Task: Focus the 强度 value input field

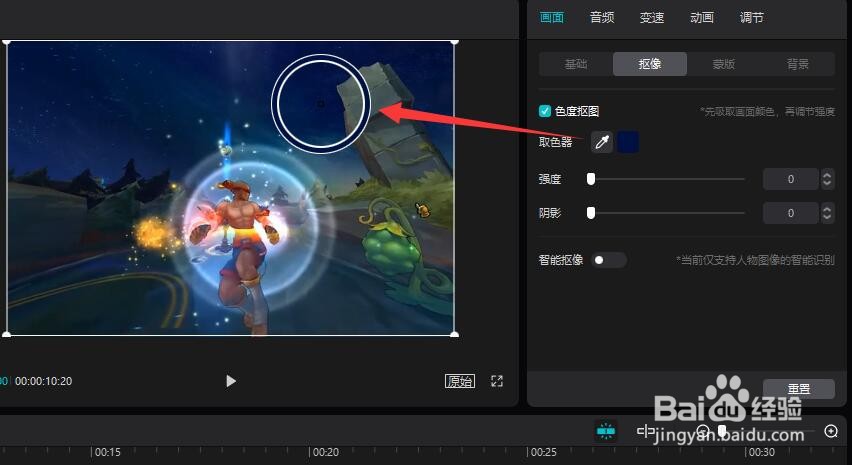Action: [791, 179]
